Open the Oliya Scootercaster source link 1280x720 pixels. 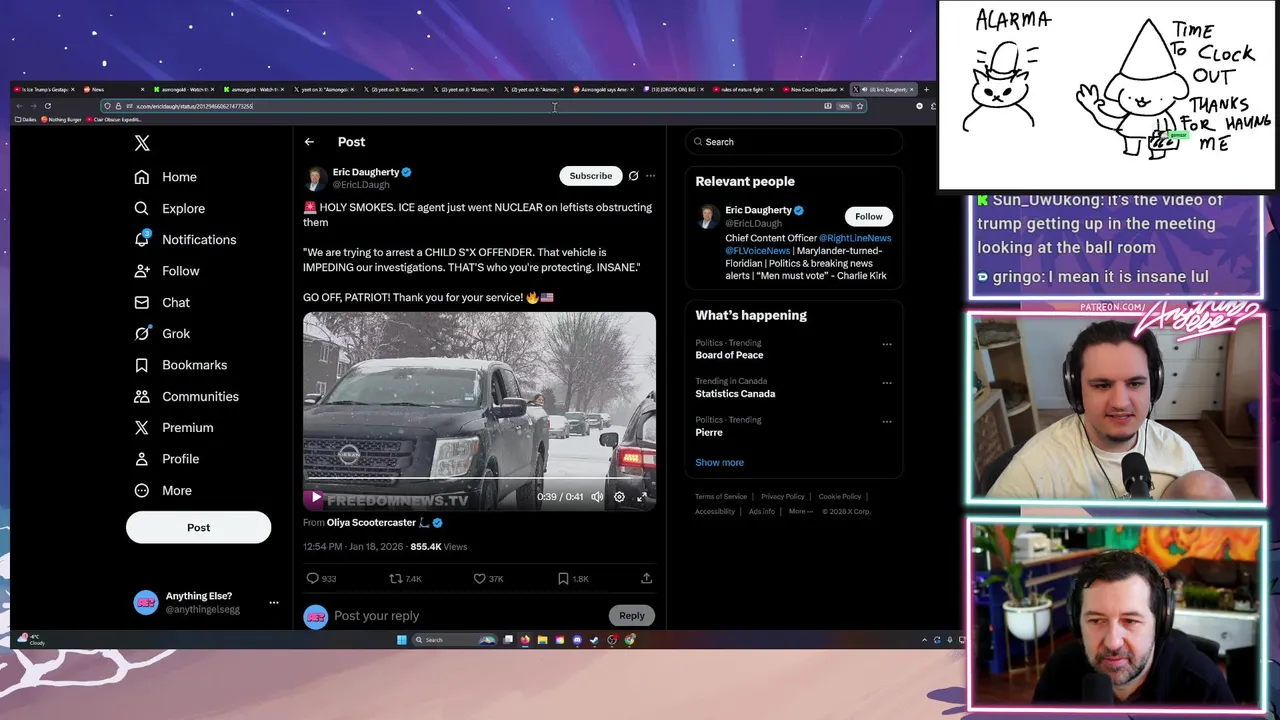(371, 523)
